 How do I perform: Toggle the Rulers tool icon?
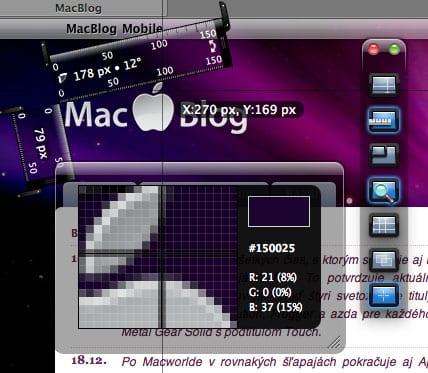click(x=384, y=120)
